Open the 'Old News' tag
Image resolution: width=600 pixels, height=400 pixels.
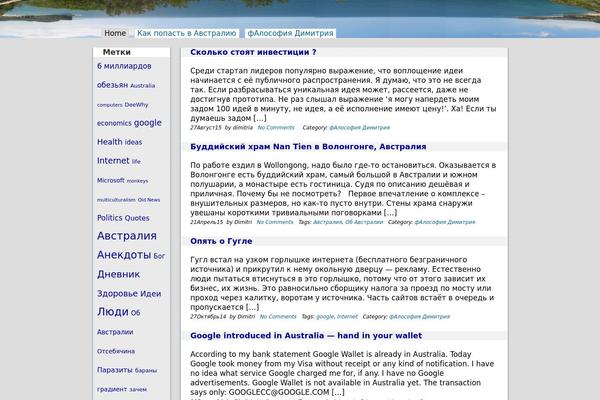[x=149, y=200]
